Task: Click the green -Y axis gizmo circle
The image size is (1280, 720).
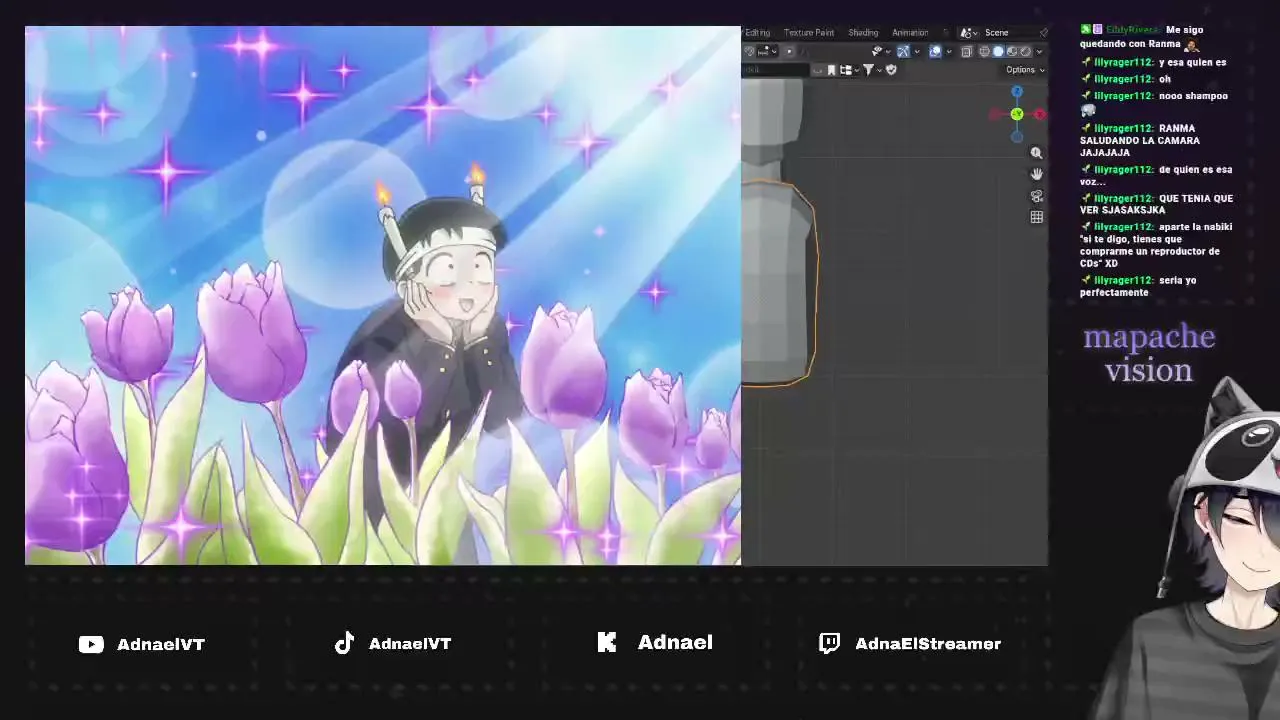Action: [1017, 114]
